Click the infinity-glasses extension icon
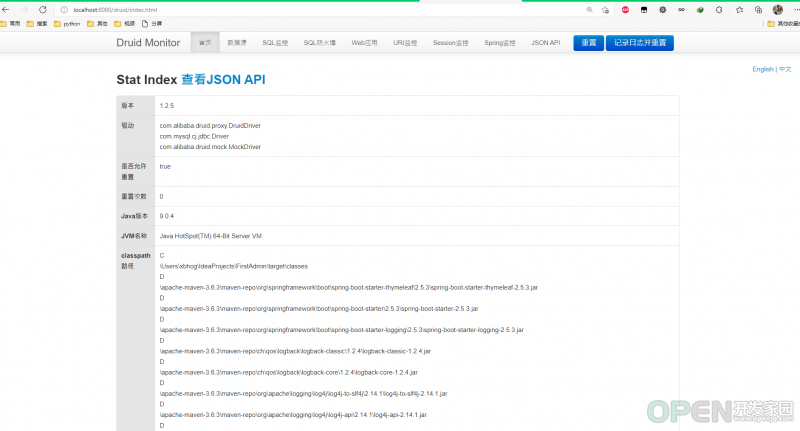Viewport: 800px width, 431px height. [x=681, y=10]
